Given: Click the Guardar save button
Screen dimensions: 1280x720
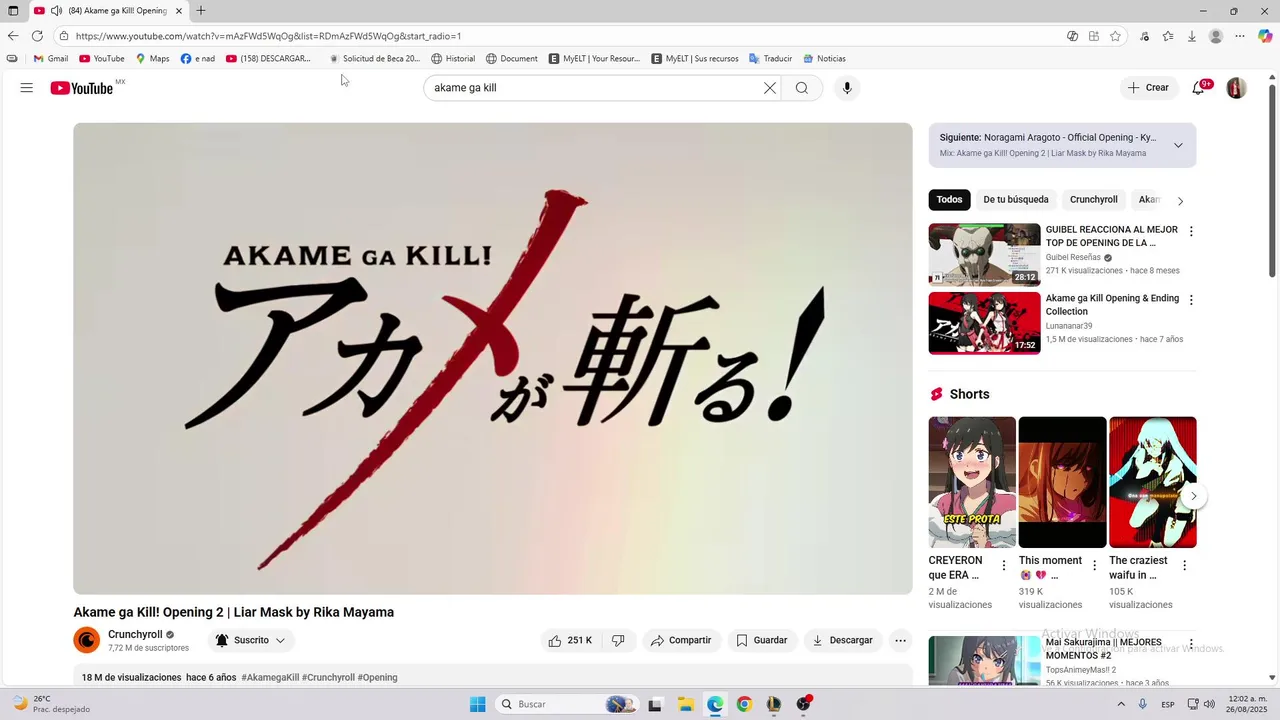Looking at the screenshot, I should click(x=762, y=640).
